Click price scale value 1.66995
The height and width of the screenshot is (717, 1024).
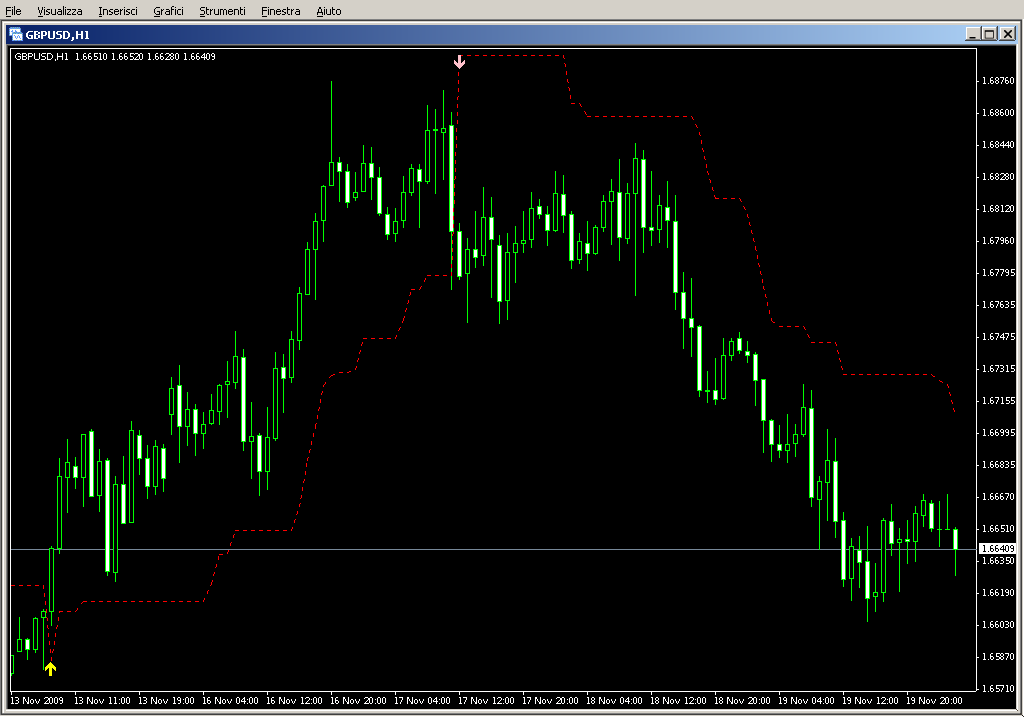(999, 432)
